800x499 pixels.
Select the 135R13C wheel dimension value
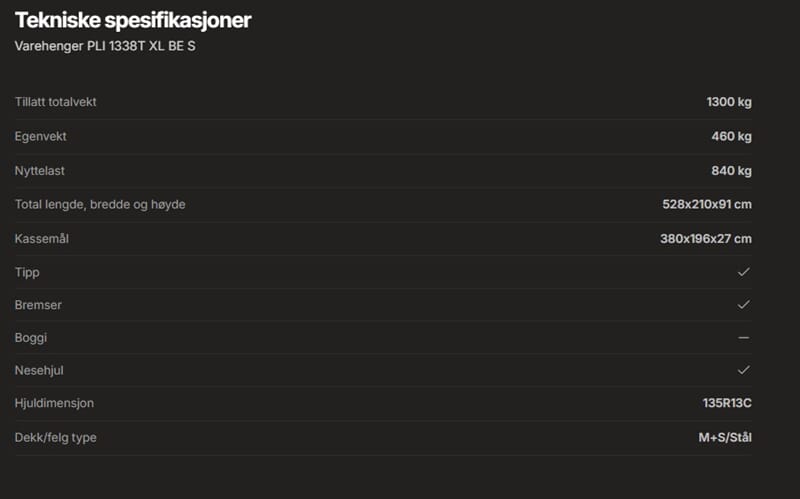click(727, 403)
